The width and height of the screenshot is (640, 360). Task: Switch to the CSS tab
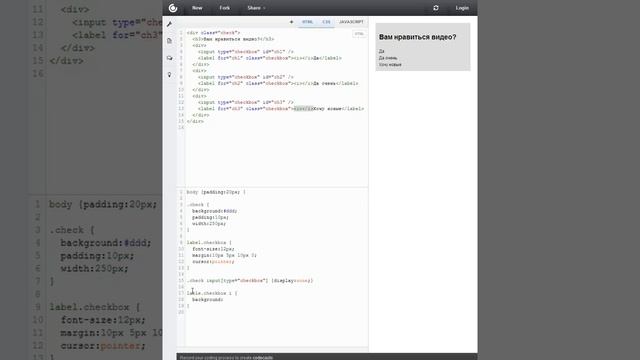click(x=326, y=22)
